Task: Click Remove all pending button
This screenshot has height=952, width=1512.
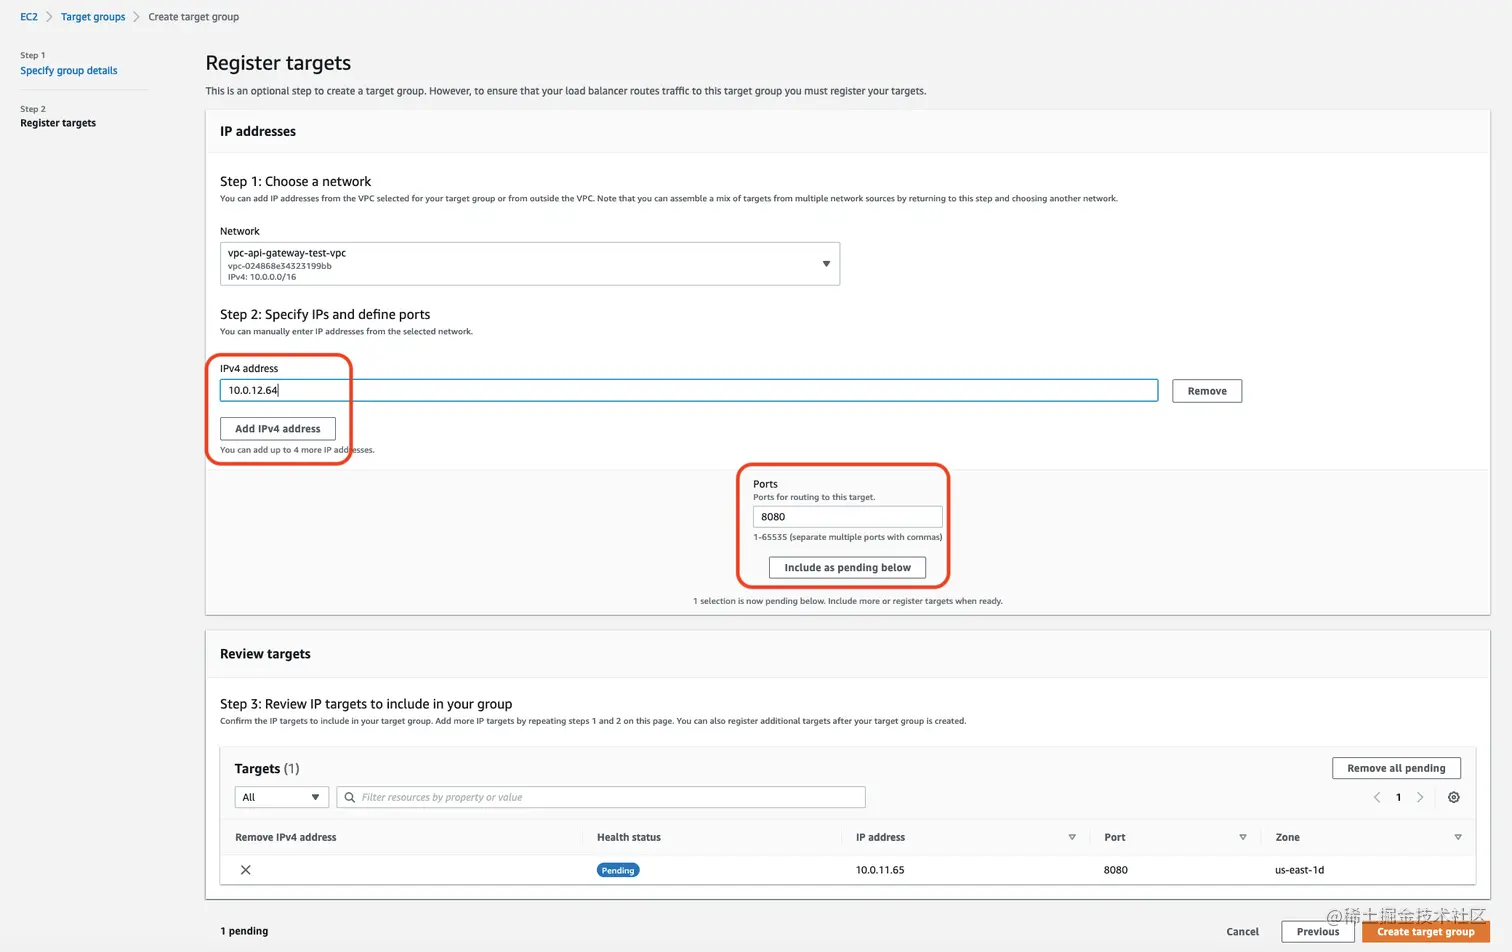Action: [x=1396, y=768]
